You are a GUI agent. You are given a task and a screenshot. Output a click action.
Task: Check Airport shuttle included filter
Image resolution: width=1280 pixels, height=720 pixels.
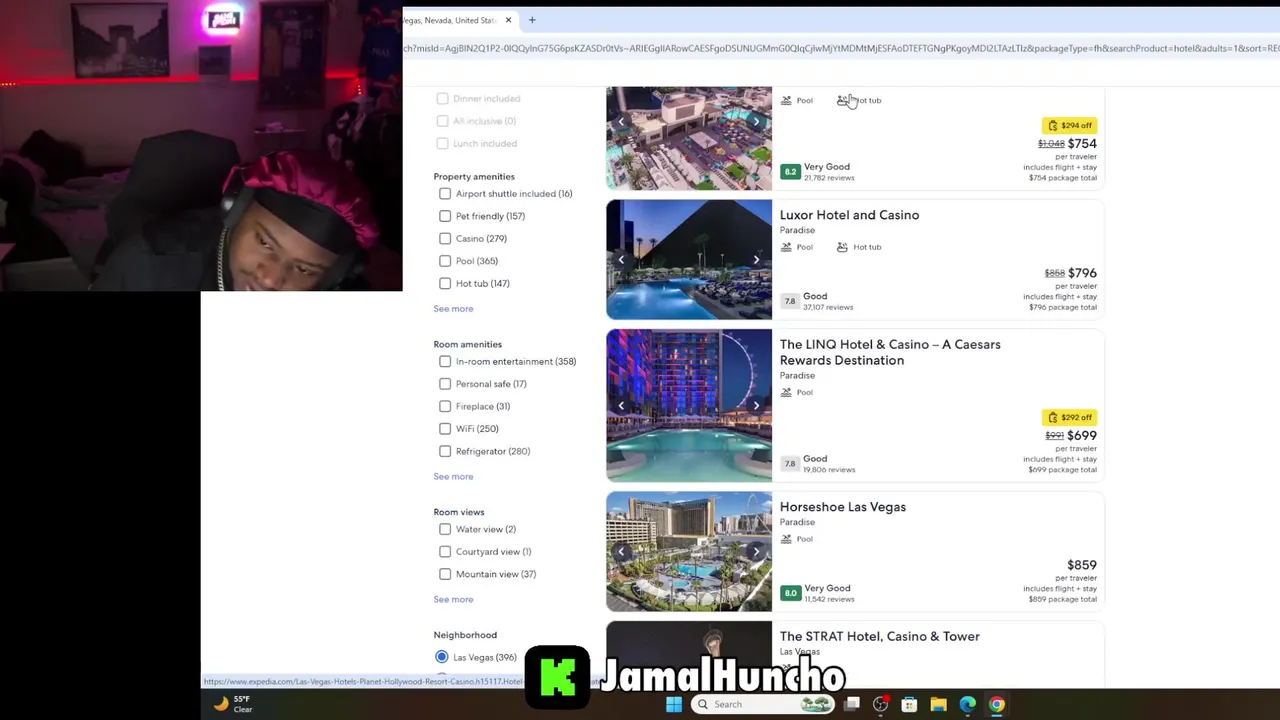coord(445,193)
